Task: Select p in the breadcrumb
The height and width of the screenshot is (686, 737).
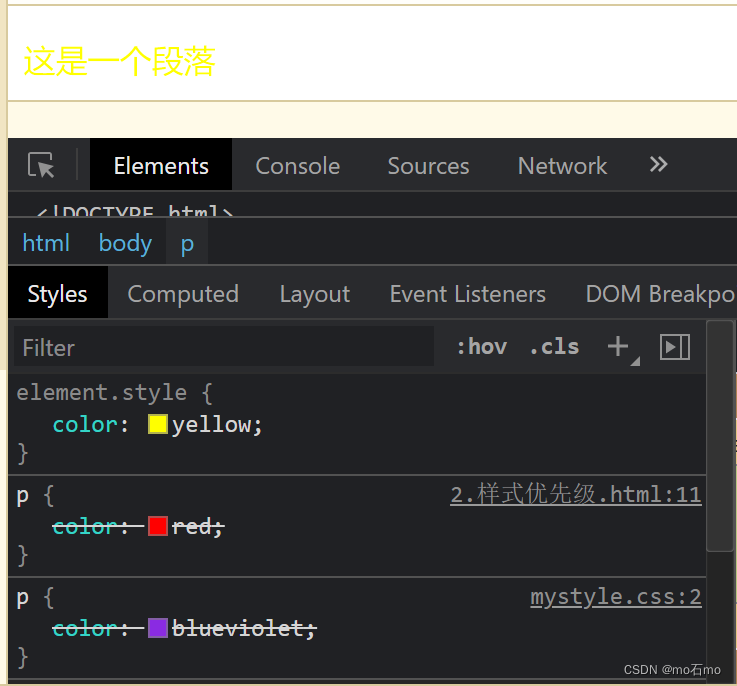Action: click(187, 244)
